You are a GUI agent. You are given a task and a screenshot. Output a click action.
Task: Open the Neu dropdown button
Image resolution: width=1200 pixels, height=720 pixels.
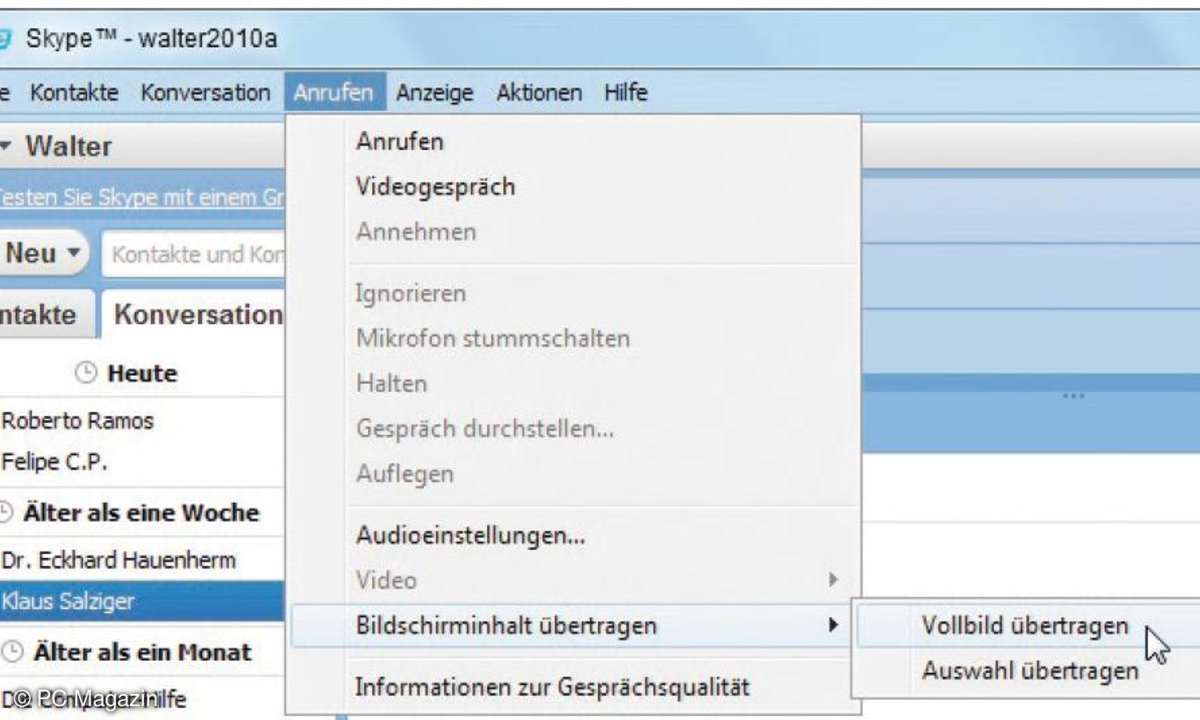click(x=44, y=254)
